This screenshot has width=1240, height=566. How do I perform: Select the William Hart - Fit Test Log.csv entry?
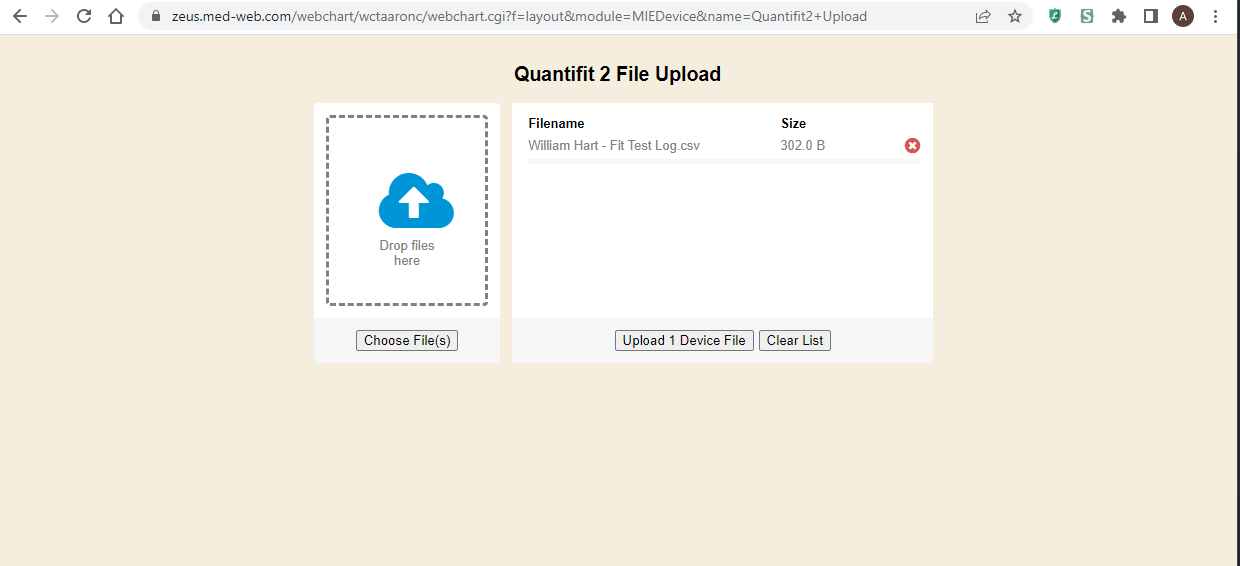614,146
